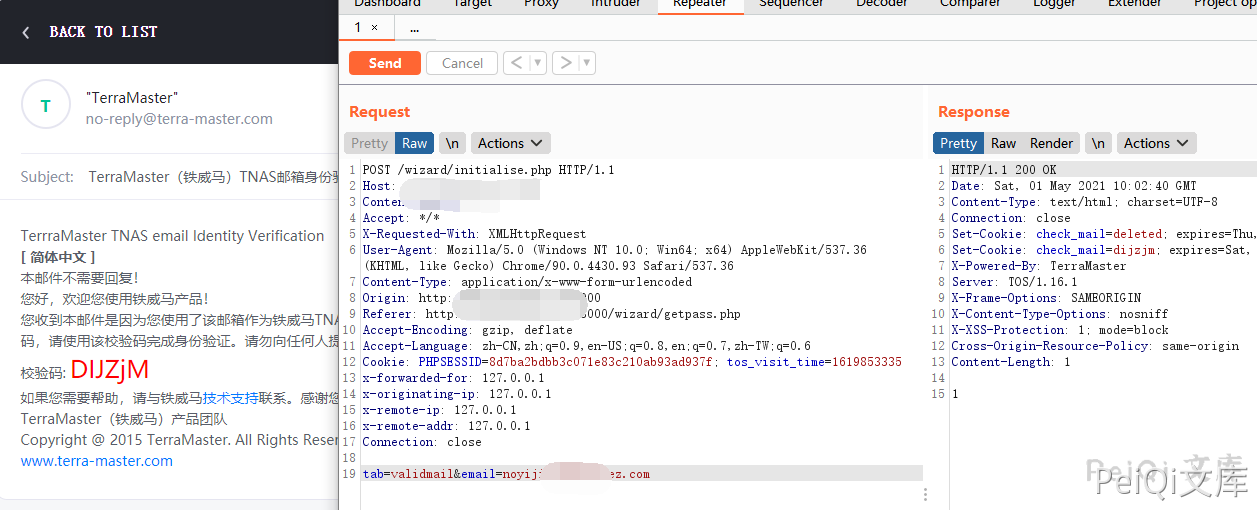
Task: Expand the Request Actions dropdown
Action: 510,143
